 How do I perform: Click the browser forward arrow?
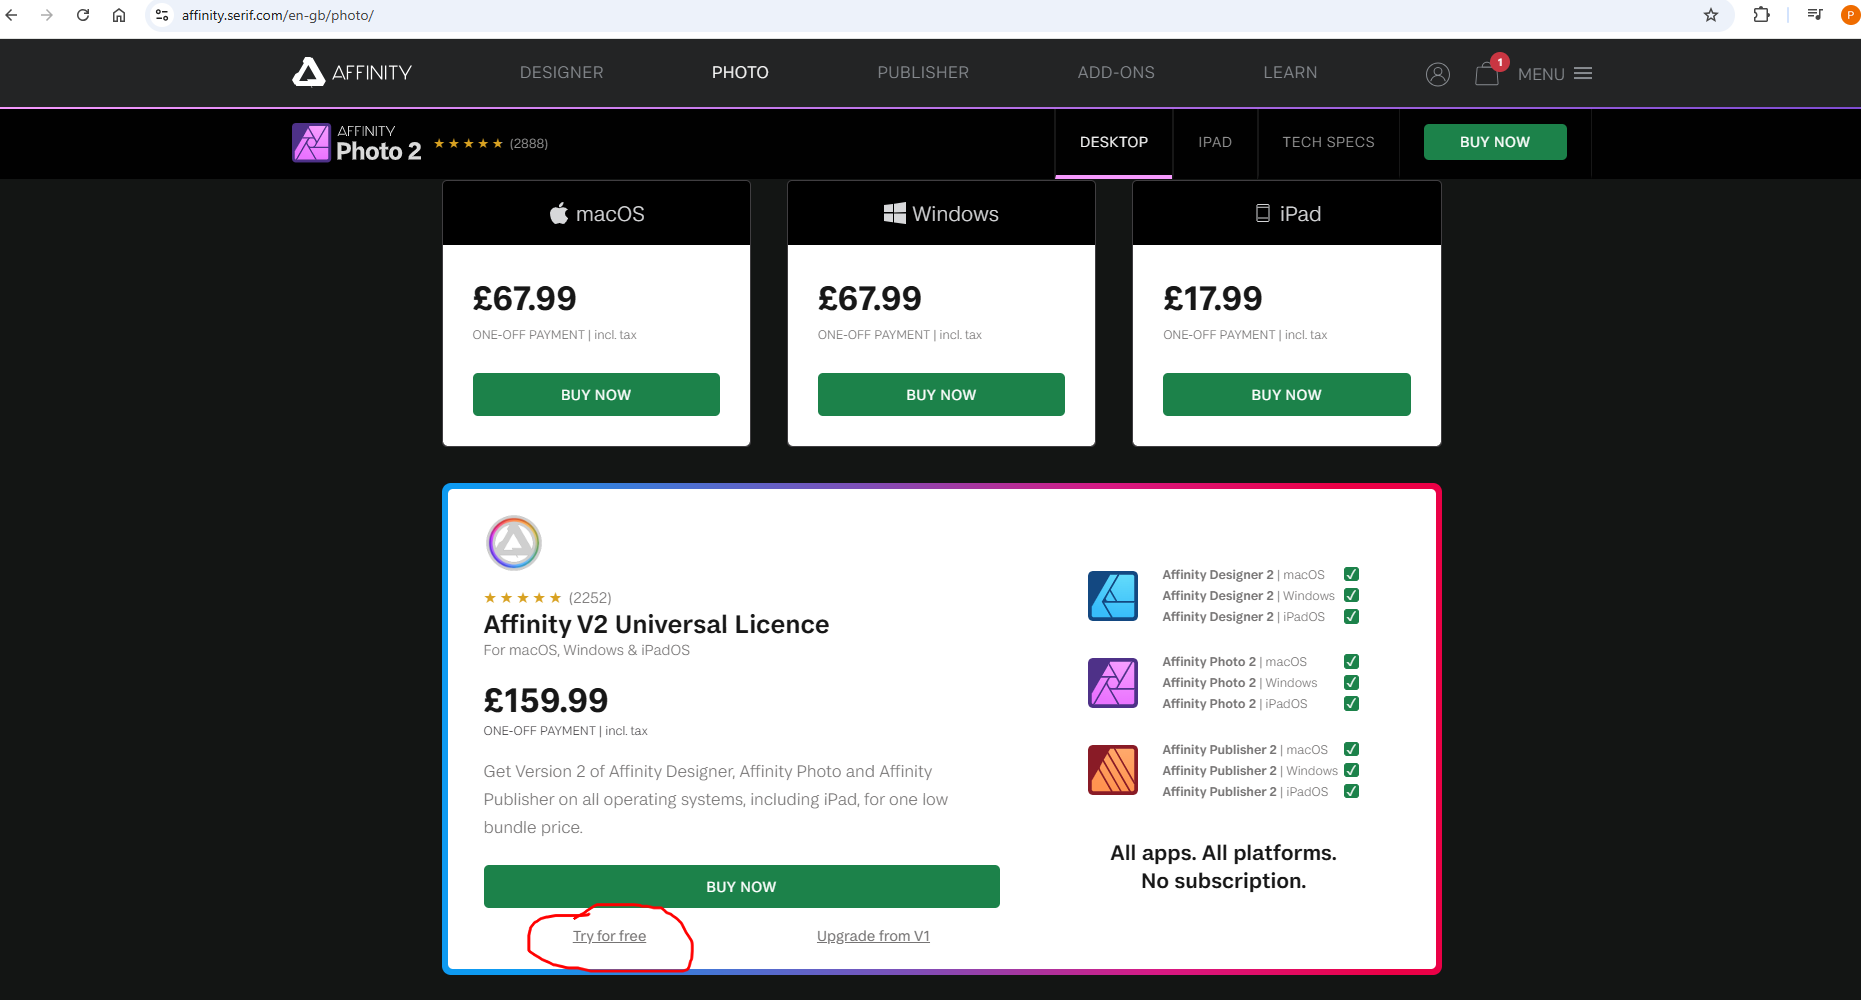47,15
